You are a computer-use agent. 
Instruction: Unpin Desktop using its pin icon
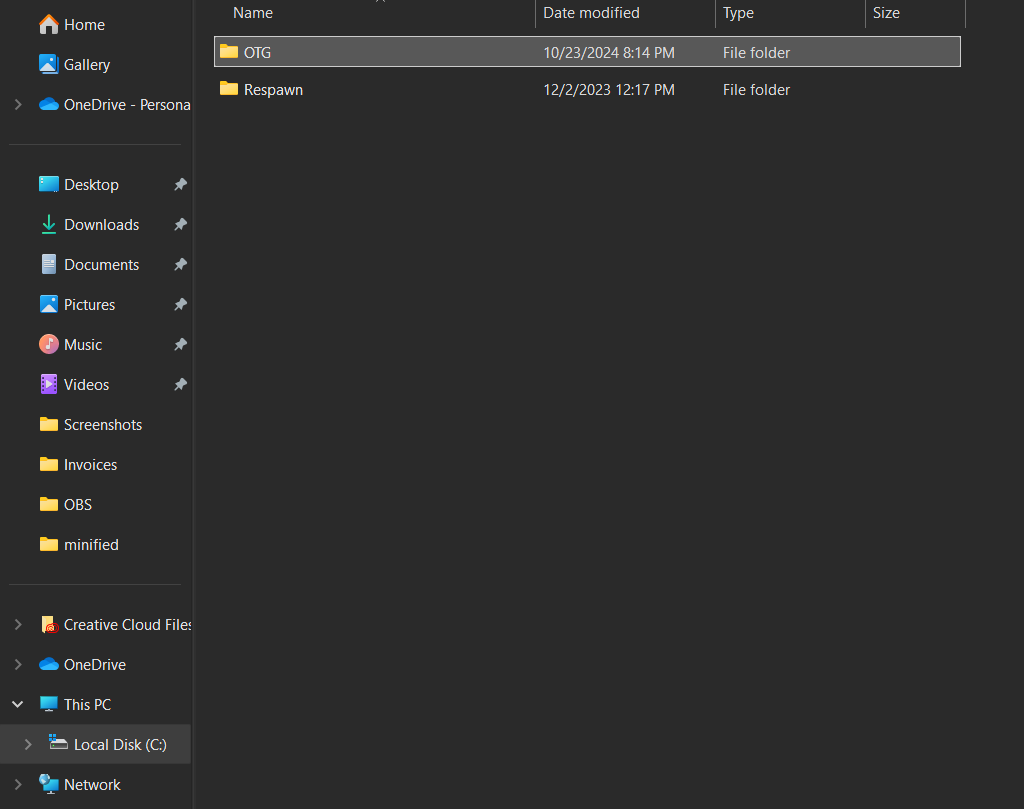point(180,185)
